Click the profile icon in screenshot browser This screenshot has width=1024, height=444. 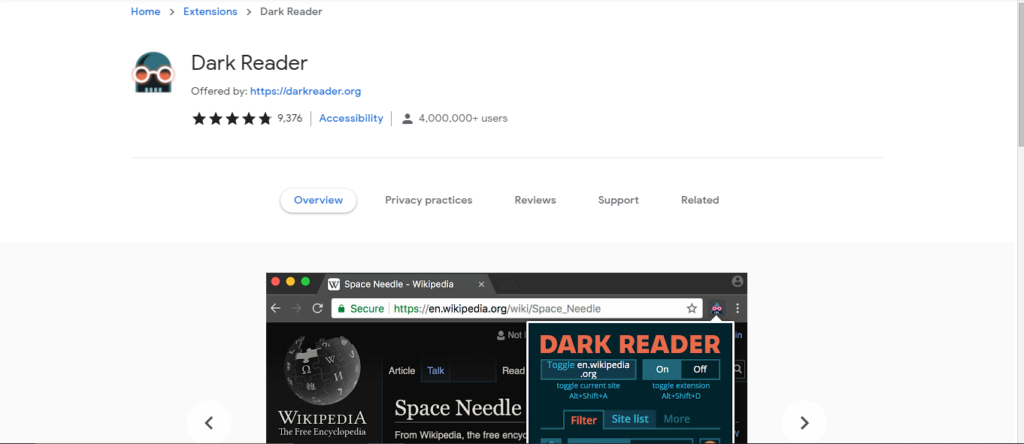(x=738, y=281)
